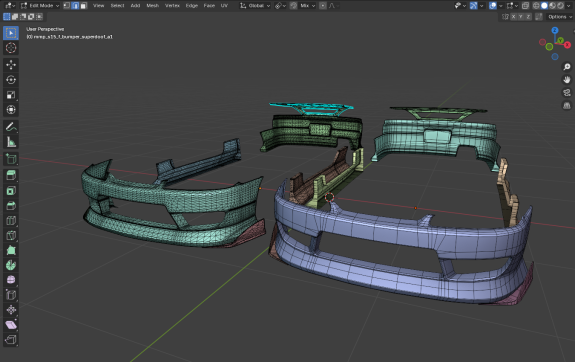Open the View menu
The height and width of the screenshot is (362, 575).
(x=98, y=6)
